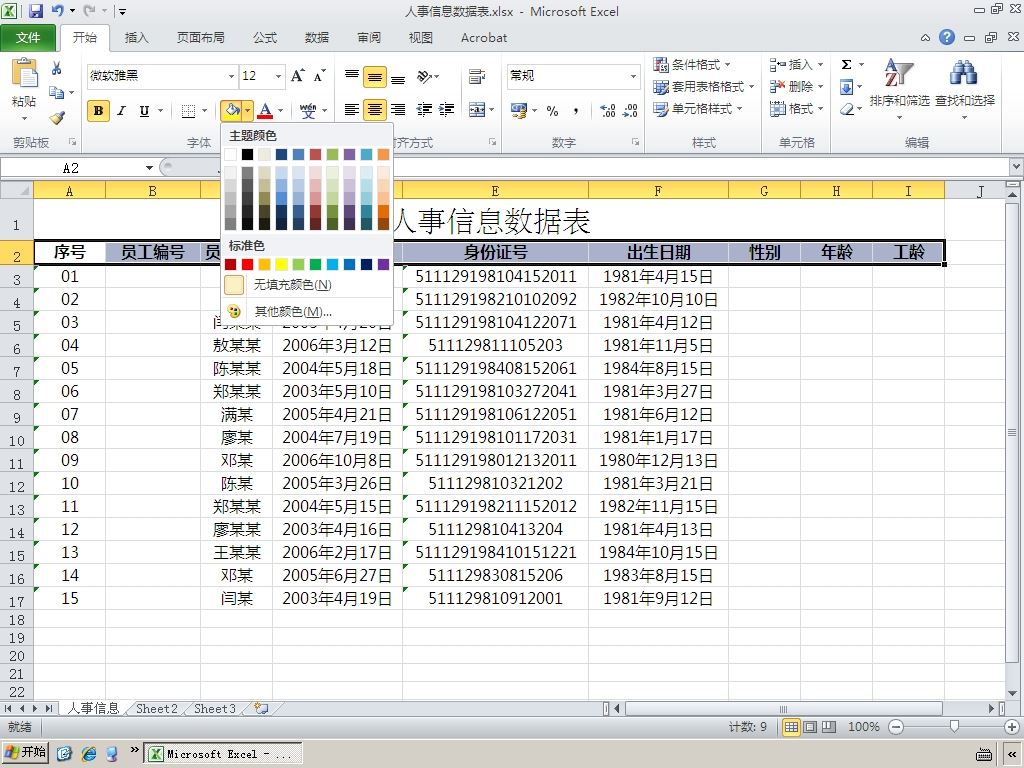Open the font name dropdown 微软雅黑
Image resolution: width=1024 pixels, height=768 pixels.
[x=231, y=76]
